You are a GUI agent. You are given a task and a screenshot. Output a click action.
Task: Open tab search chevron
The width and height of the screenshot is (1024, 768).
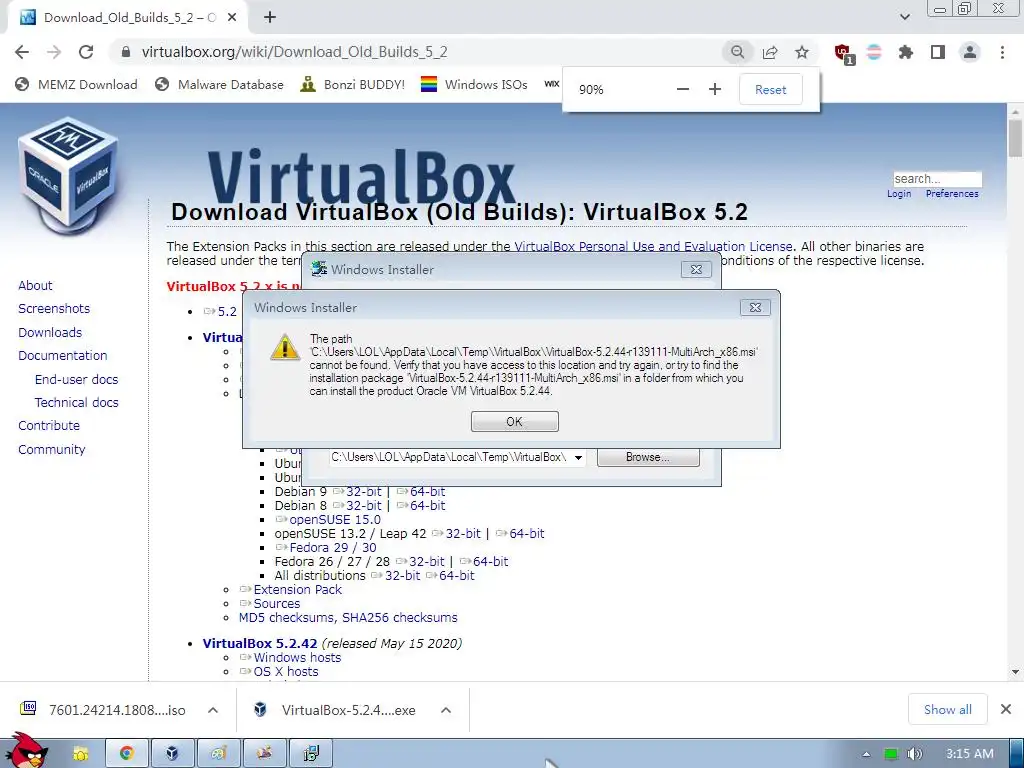(x=904, y=17)
